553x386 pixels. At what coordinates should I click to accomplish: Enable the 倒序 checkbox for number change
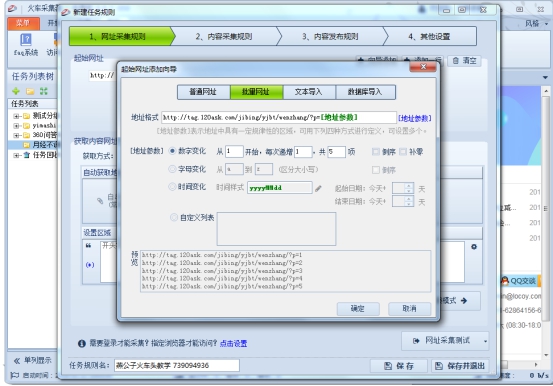[x=376, y=152]
